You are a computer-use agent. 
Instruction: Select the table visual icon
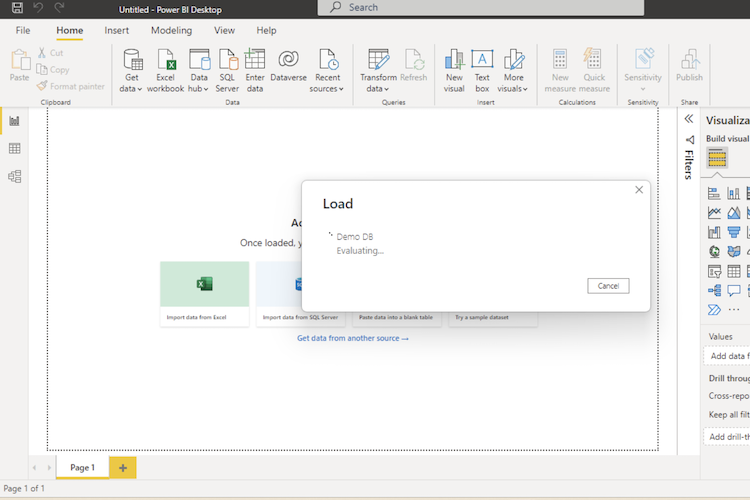point(734,271)
